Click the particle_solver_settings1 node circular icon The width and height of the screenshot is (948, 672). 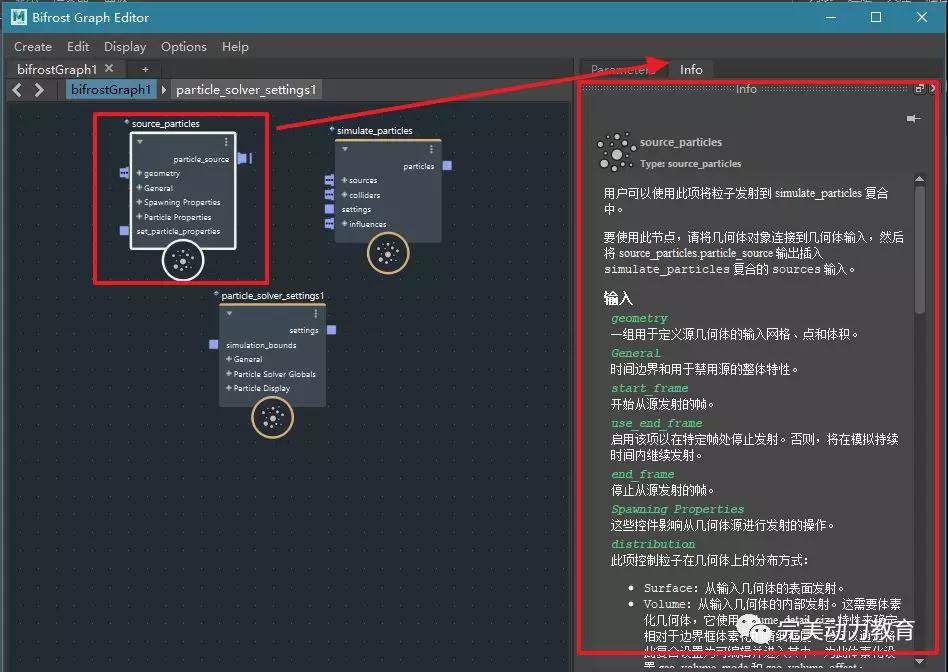[x=272, y=418]
